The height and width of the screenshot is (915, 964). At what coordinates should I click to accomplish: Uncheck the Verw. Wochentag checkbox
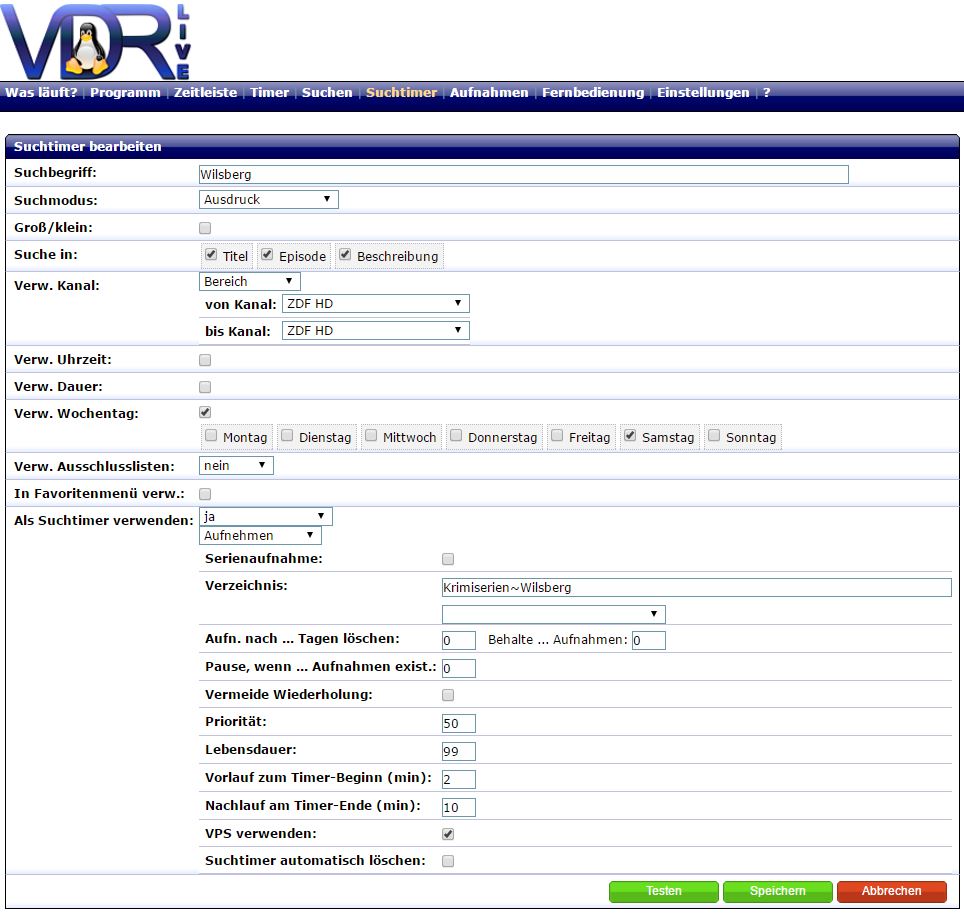[x=205, y=412]
